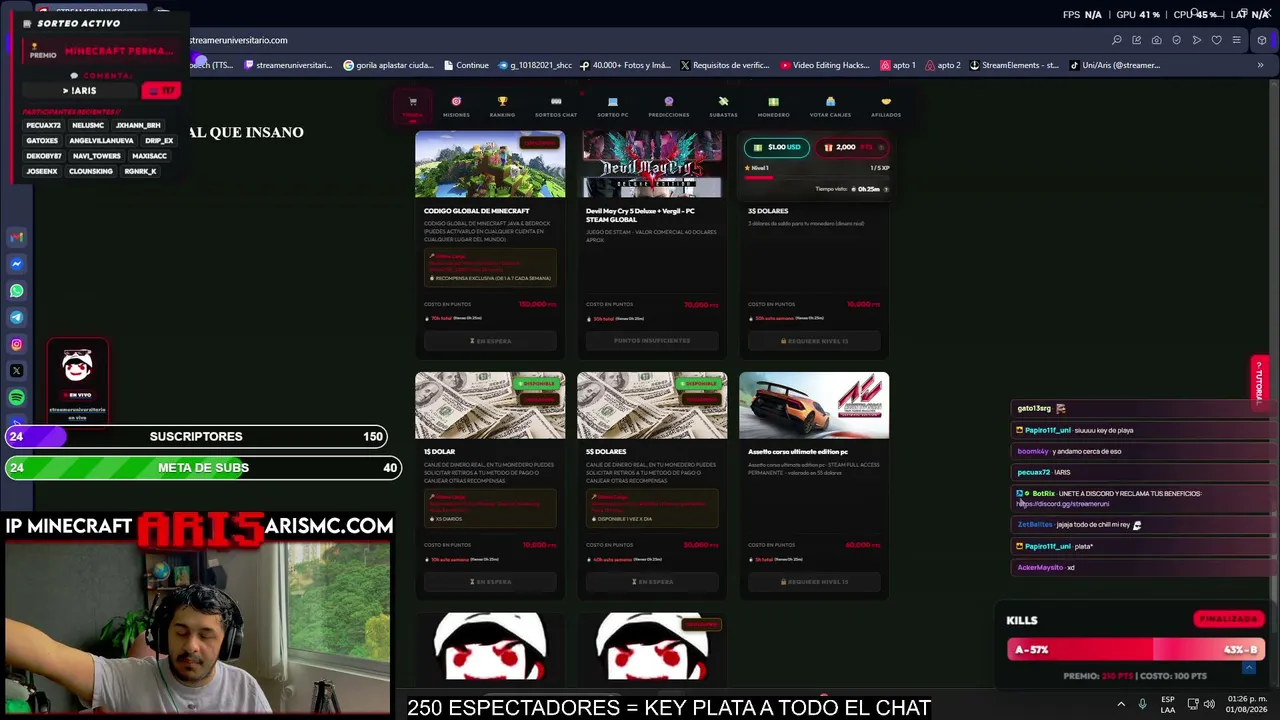Image resolution: width=1280 pixels, height=720 pixels.
Task: Go to Votar Canjes tab
Action: (830, 106)
